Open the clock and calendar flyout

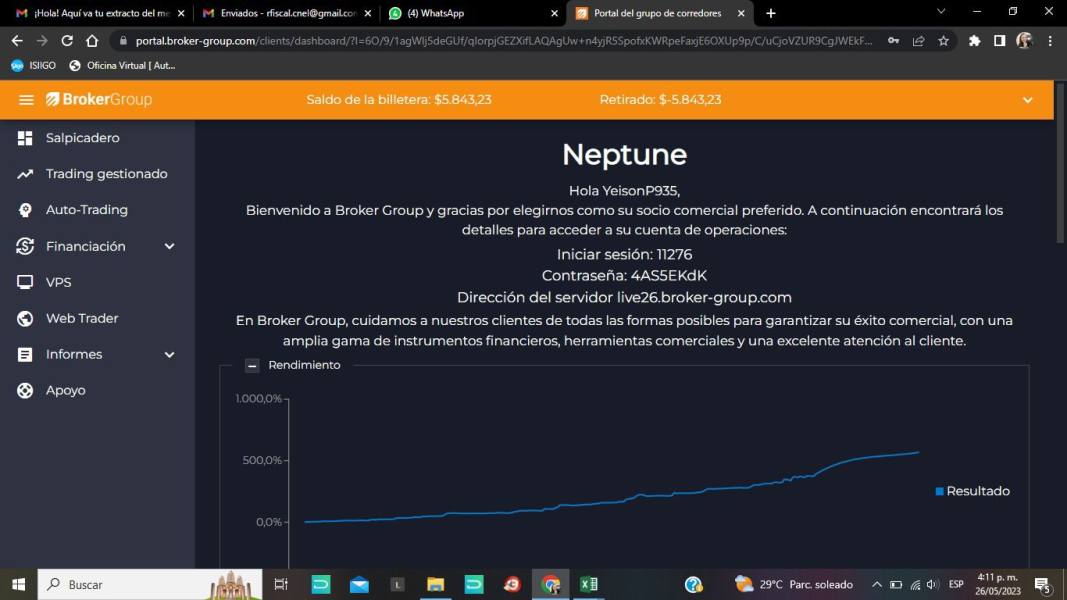tap(998, 584)
